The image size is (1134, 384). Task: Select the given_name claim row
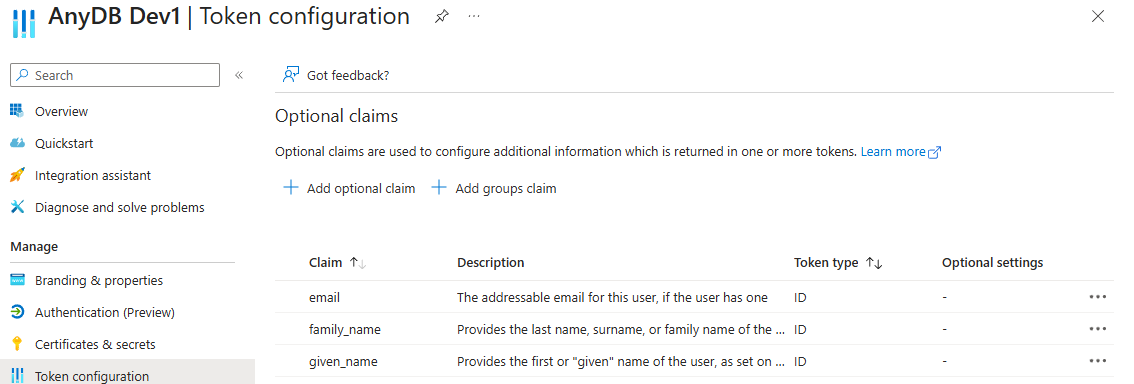pyautogui.click(x=694, y=361)
